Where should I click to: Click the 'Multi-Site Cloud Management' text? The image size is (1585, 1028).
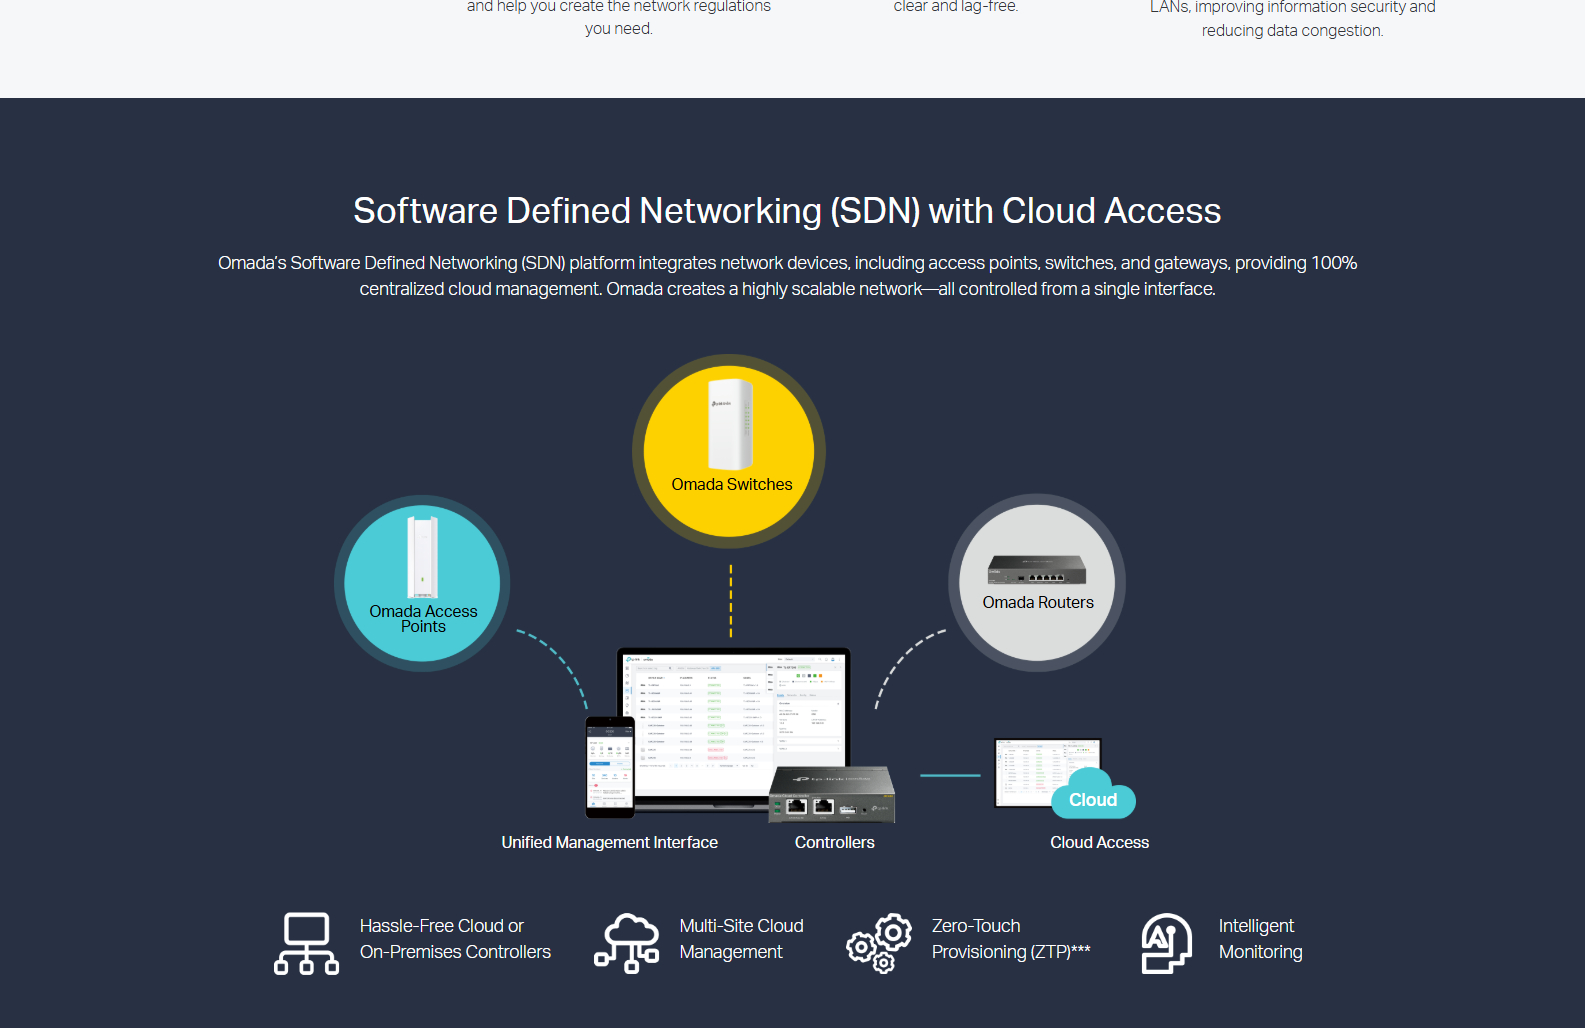(742, 939)
